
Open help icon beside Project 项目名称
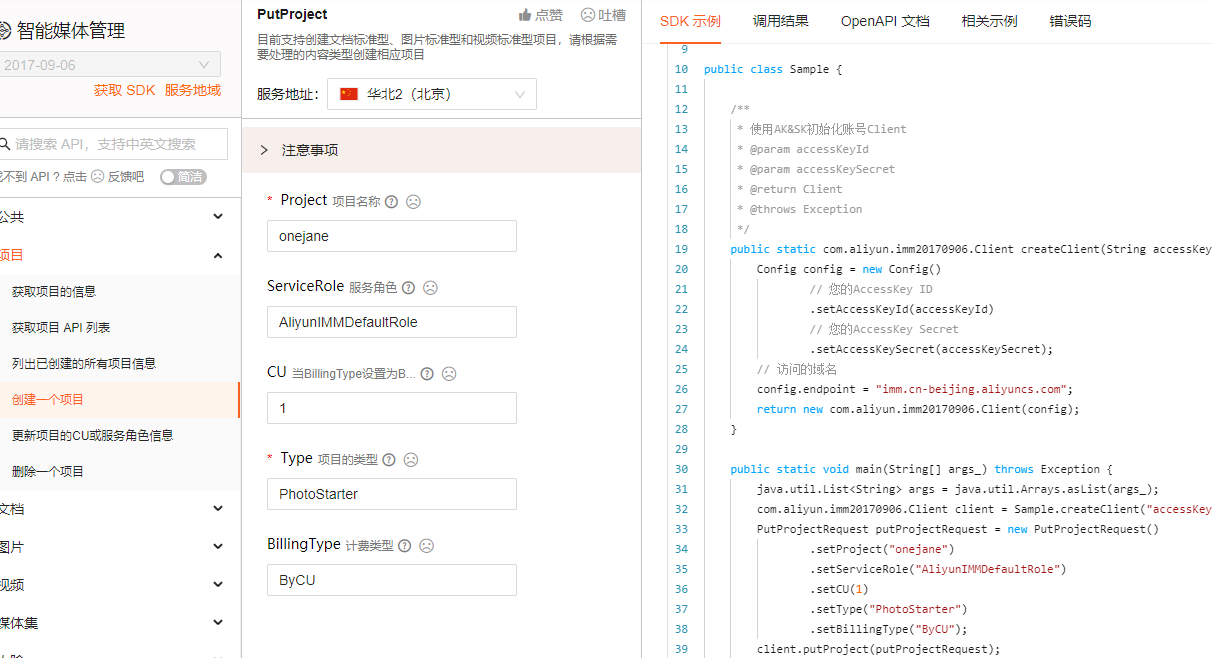click(391, 201)
